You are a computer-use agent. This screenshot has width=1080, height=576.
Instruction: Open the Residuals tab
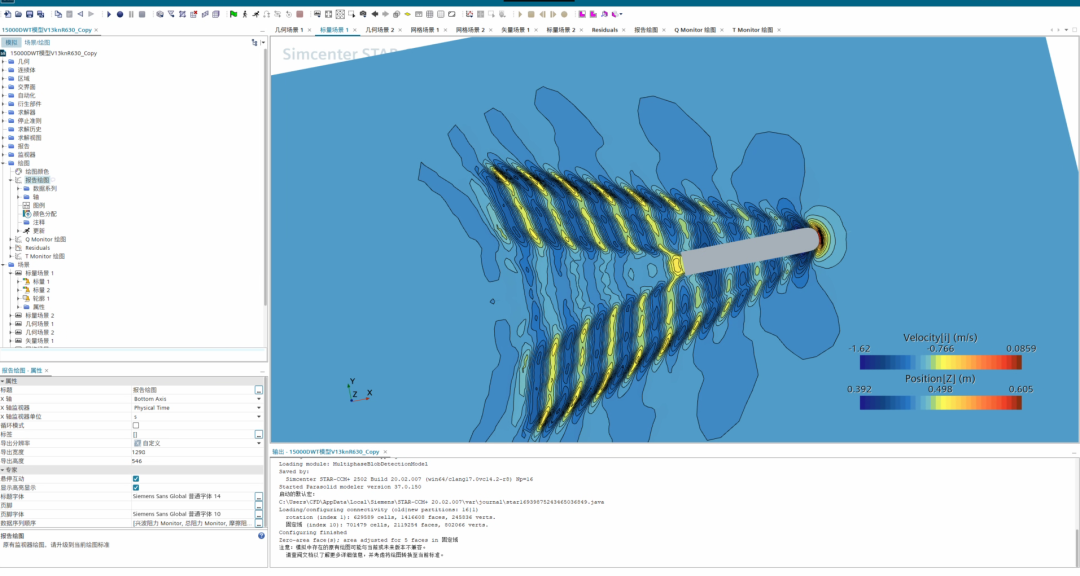pos(605,30)
